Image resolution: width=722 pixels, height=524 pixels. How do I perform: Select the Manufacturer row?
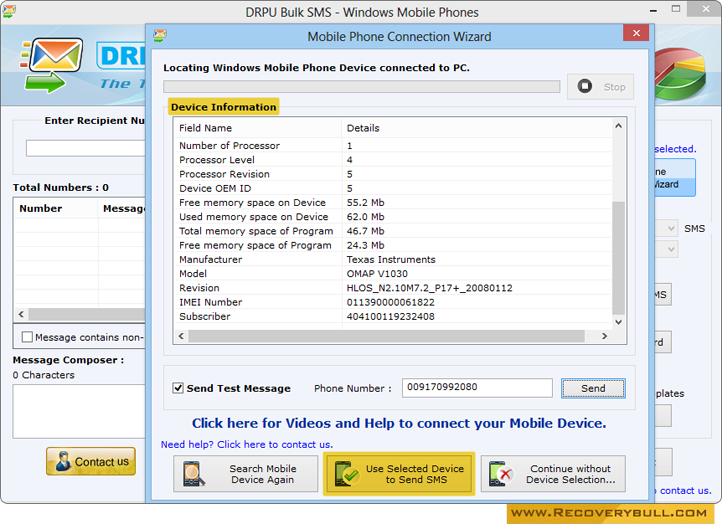393,260
